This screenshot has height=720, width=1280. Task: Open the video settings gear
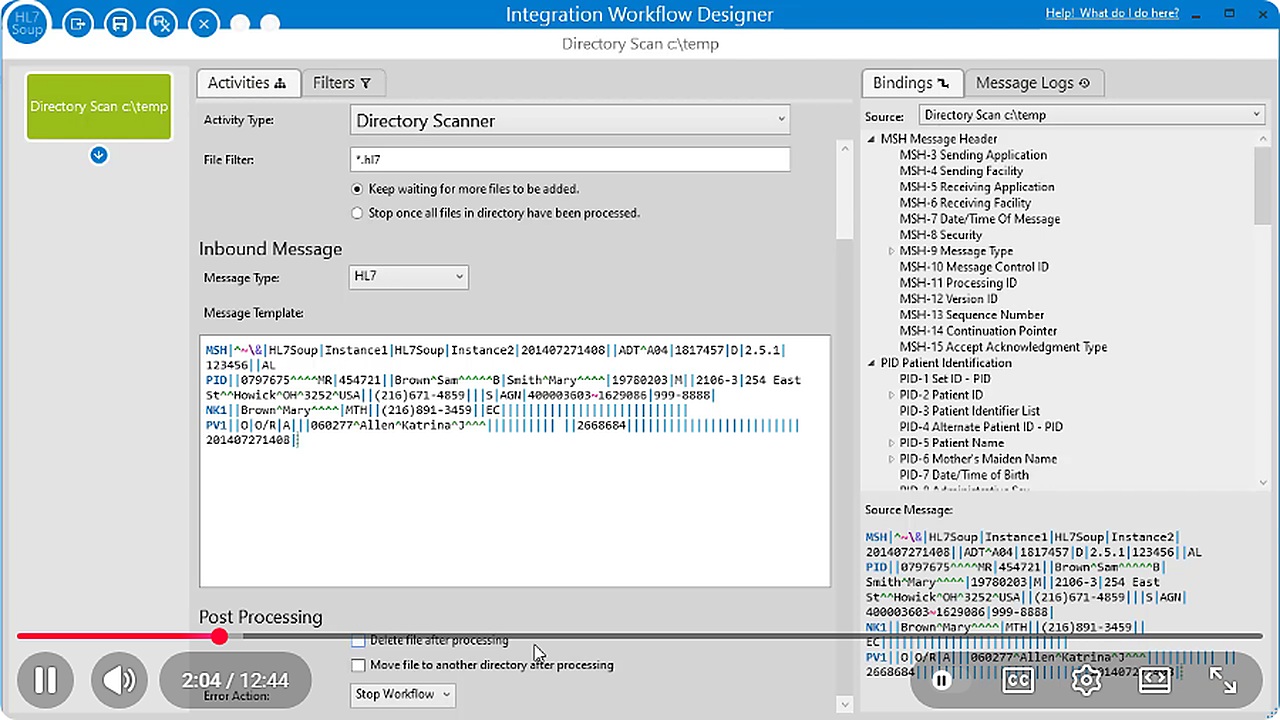point(1086,680)
